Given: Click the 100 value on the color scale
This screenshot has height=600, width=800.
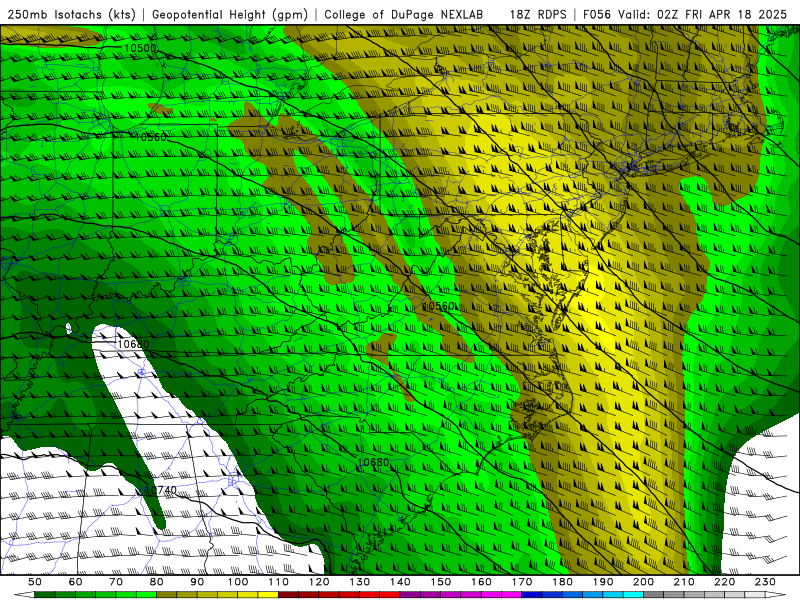Looking at the screenshot, I should click(x=238, y=582).
